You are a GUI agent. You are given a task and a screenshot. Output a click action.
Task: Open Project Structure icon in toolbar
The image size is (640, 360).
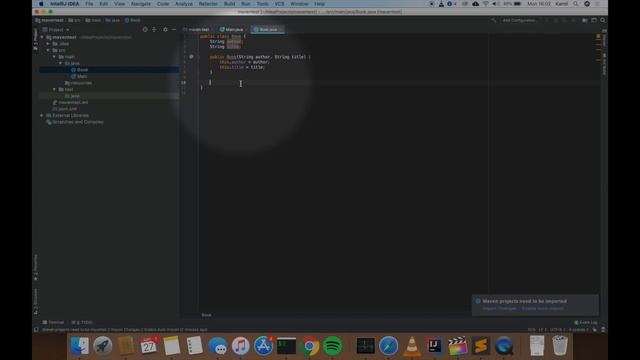pyautogui.click(x=585, y=20)
